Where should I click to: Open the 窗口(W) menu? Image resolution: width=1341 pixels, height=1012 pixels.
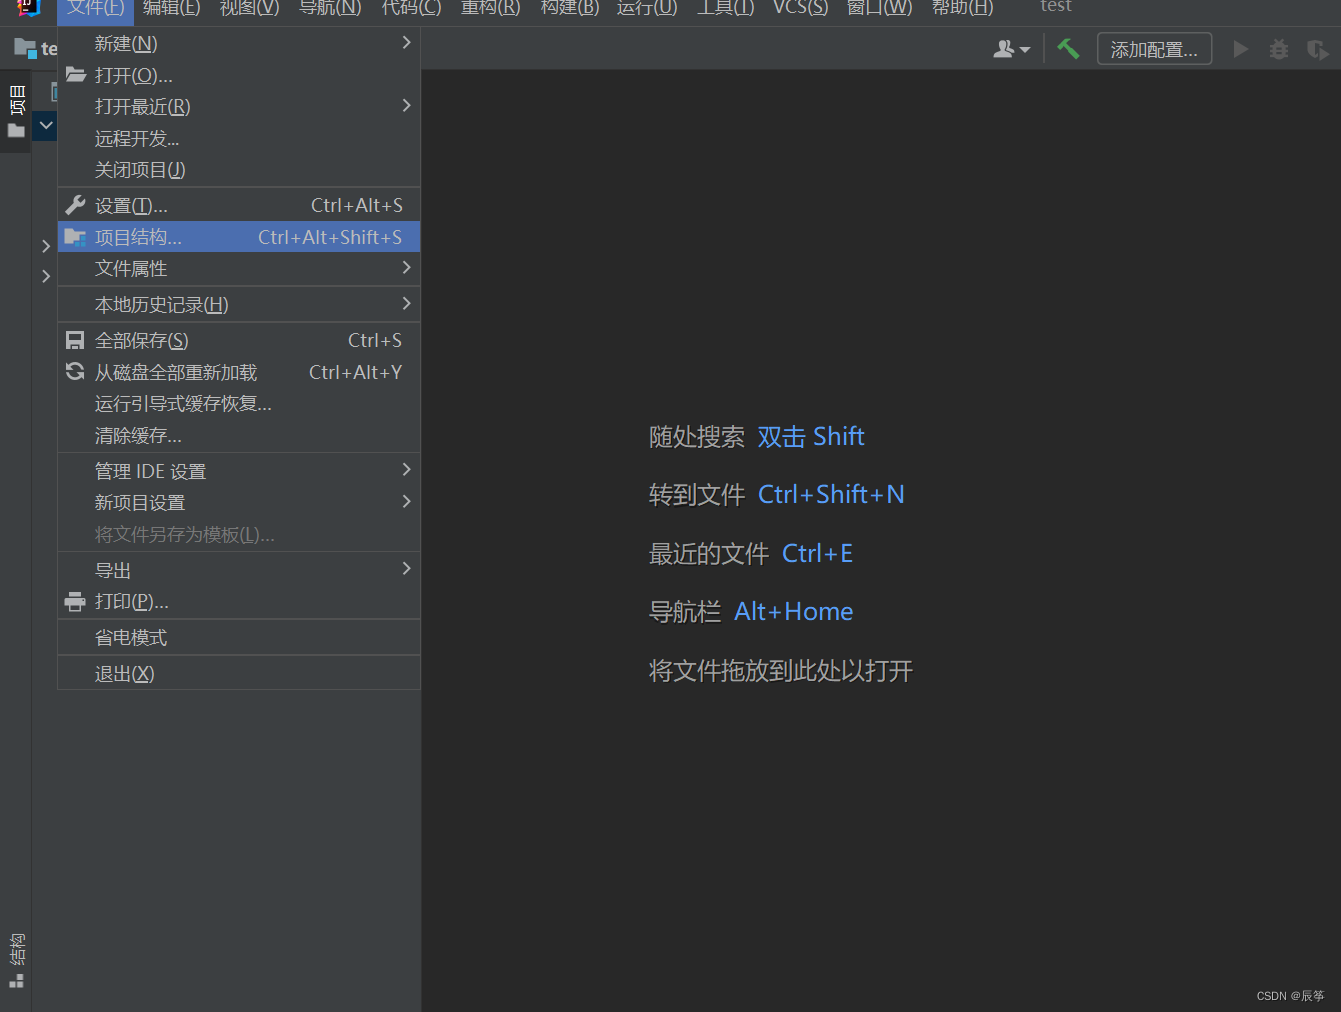click(879, 8)
